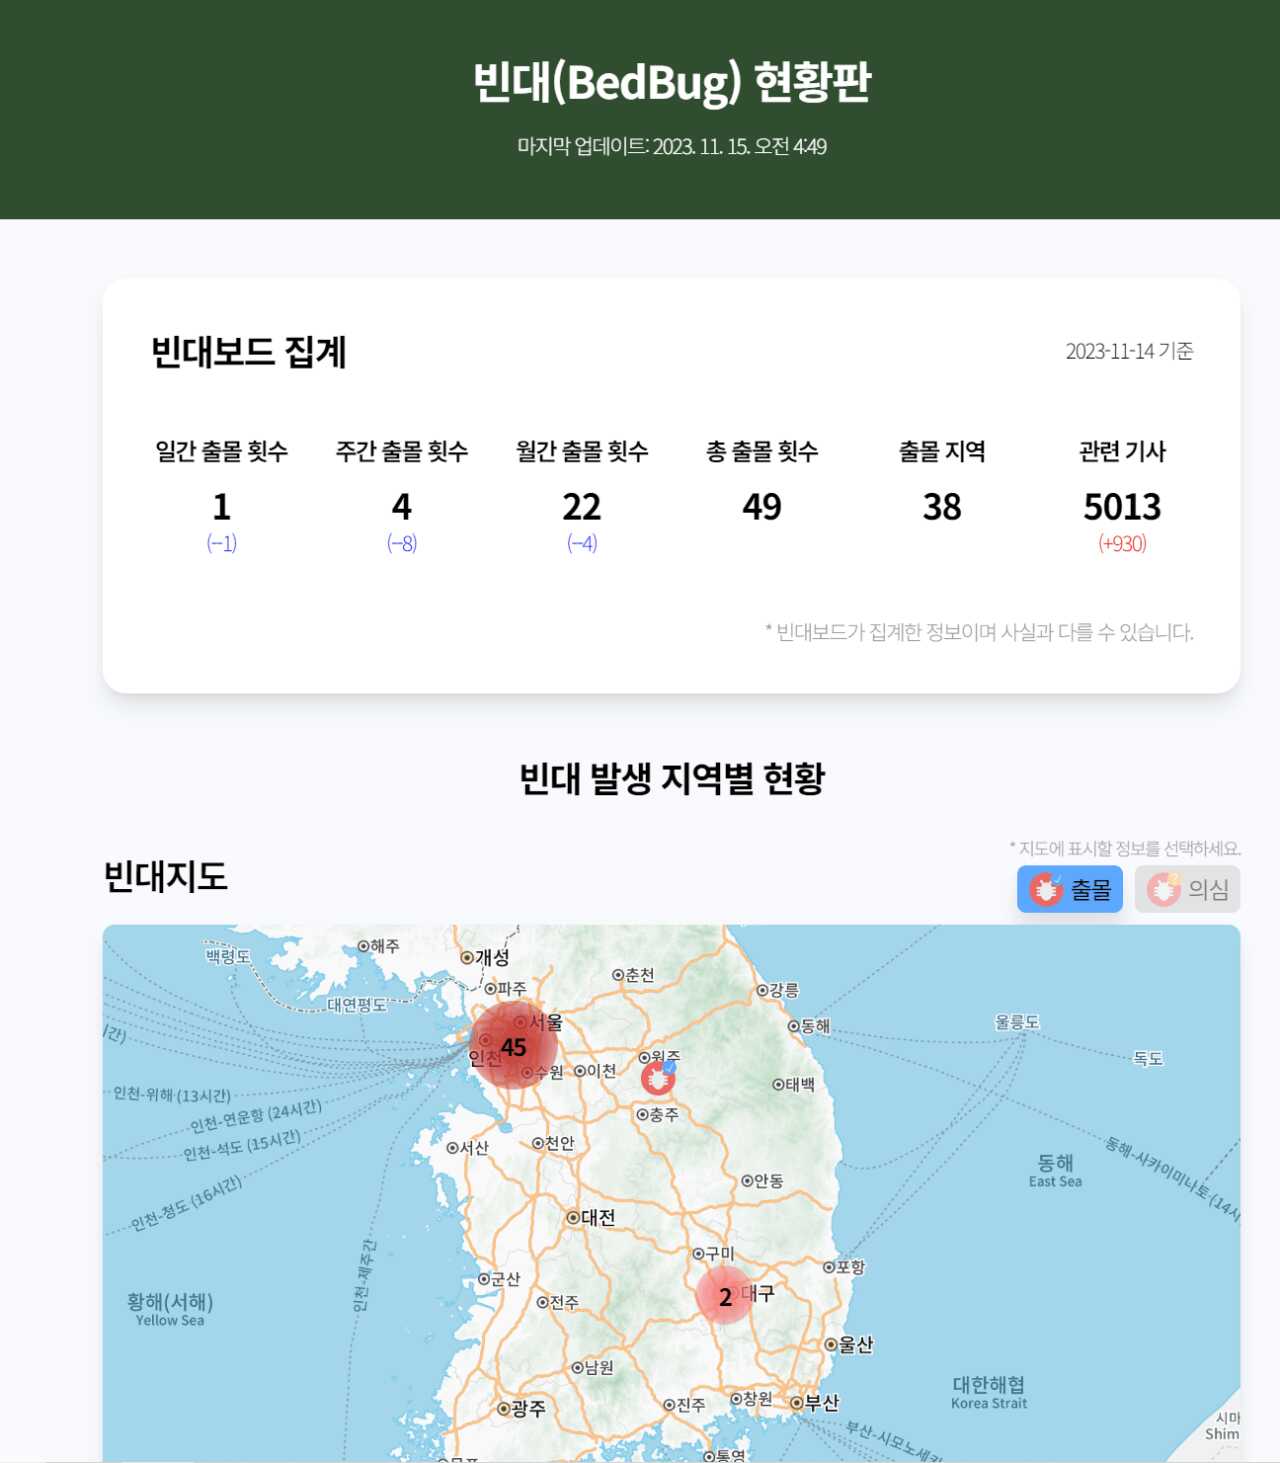The image size is (1280, 1463).
Task: Click the 총 출몰 횟수 value 49
Action: 762,507
